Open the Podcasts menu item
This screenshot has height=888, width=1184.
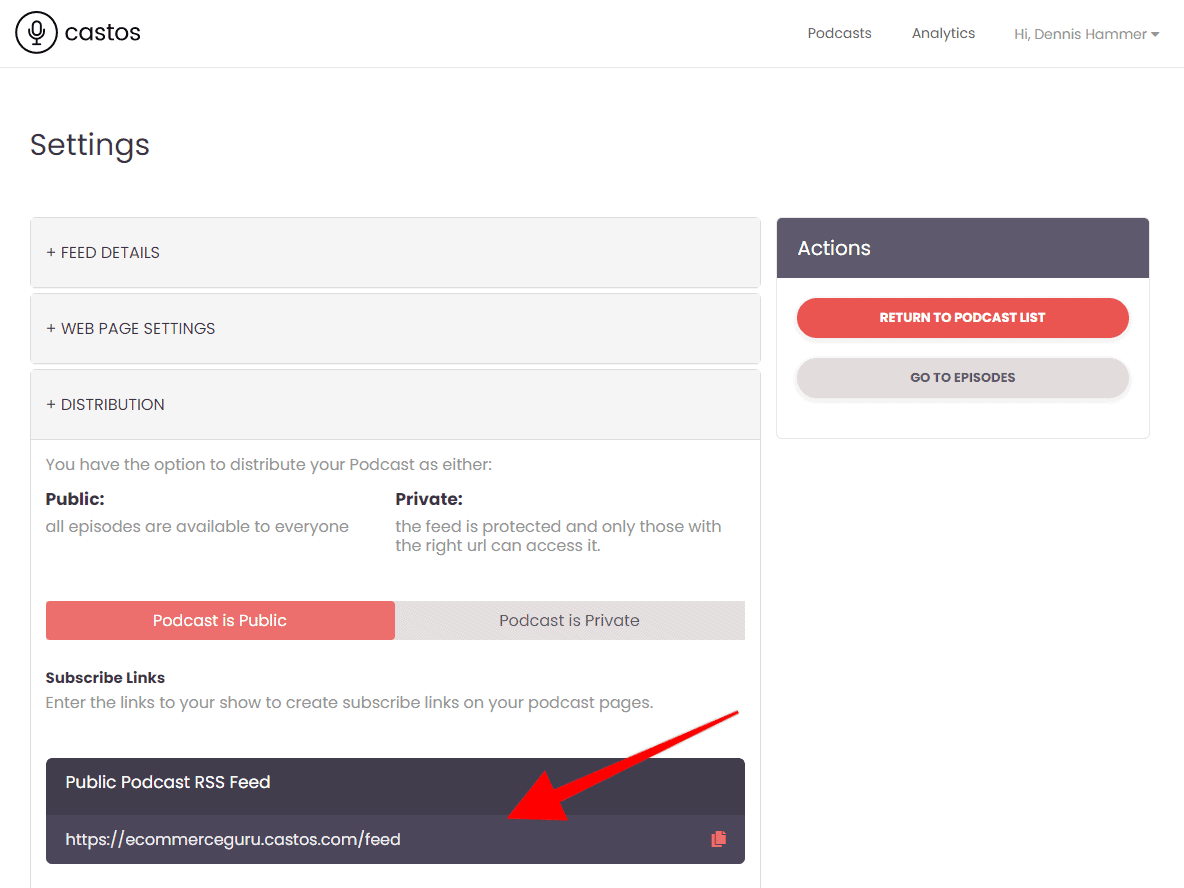pos(839,33)
